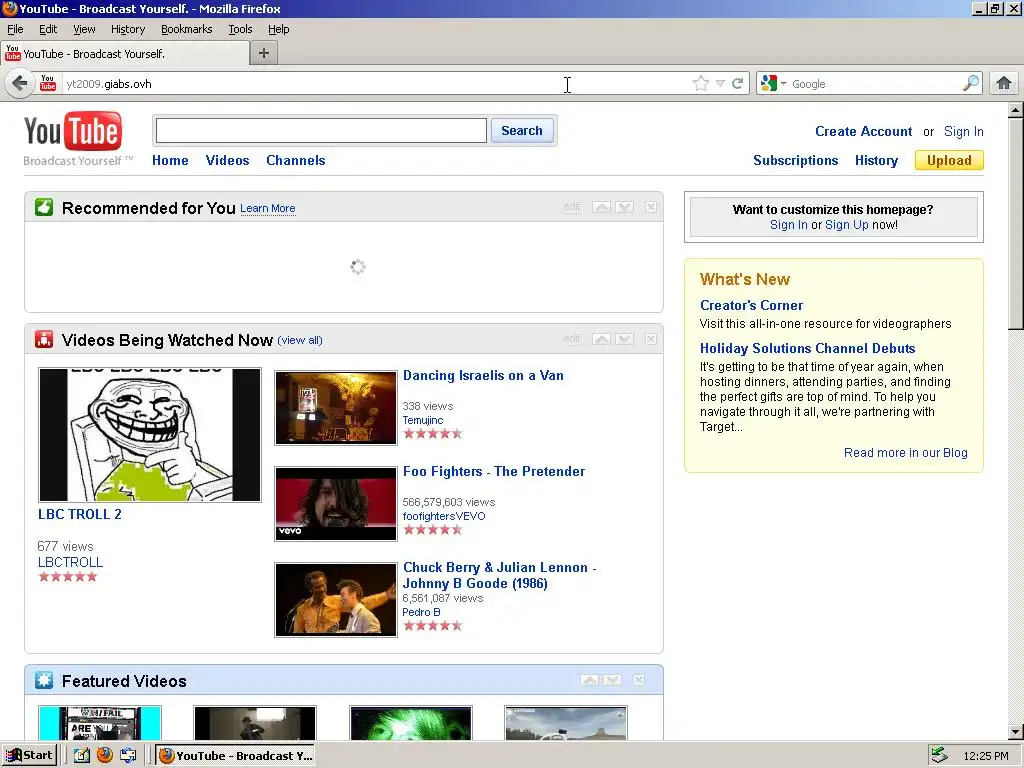
Task: Go back with the browser back arrow
Action: [20, 84]
